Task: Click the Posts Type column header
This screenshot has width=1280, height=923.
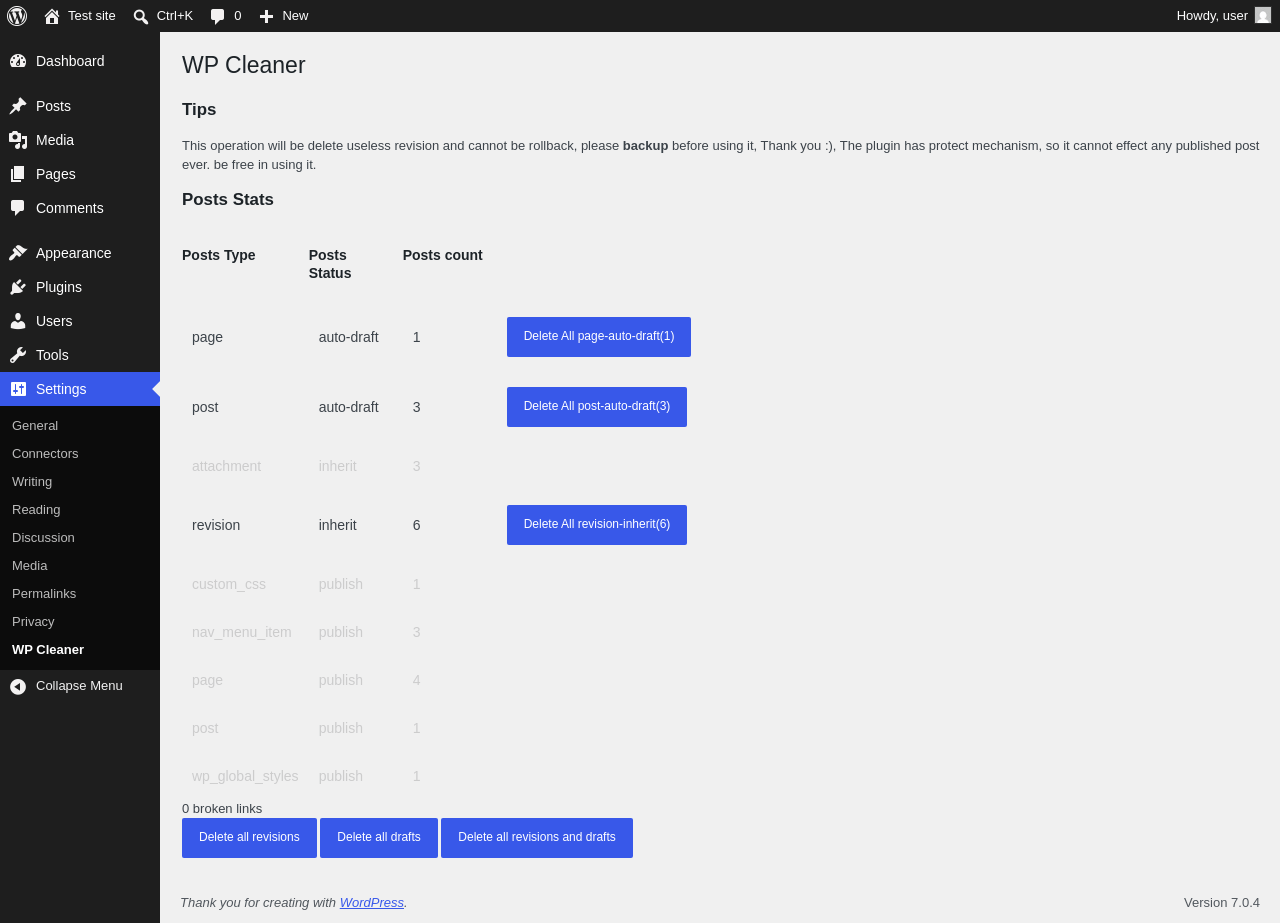Action: tap(219, 255)
